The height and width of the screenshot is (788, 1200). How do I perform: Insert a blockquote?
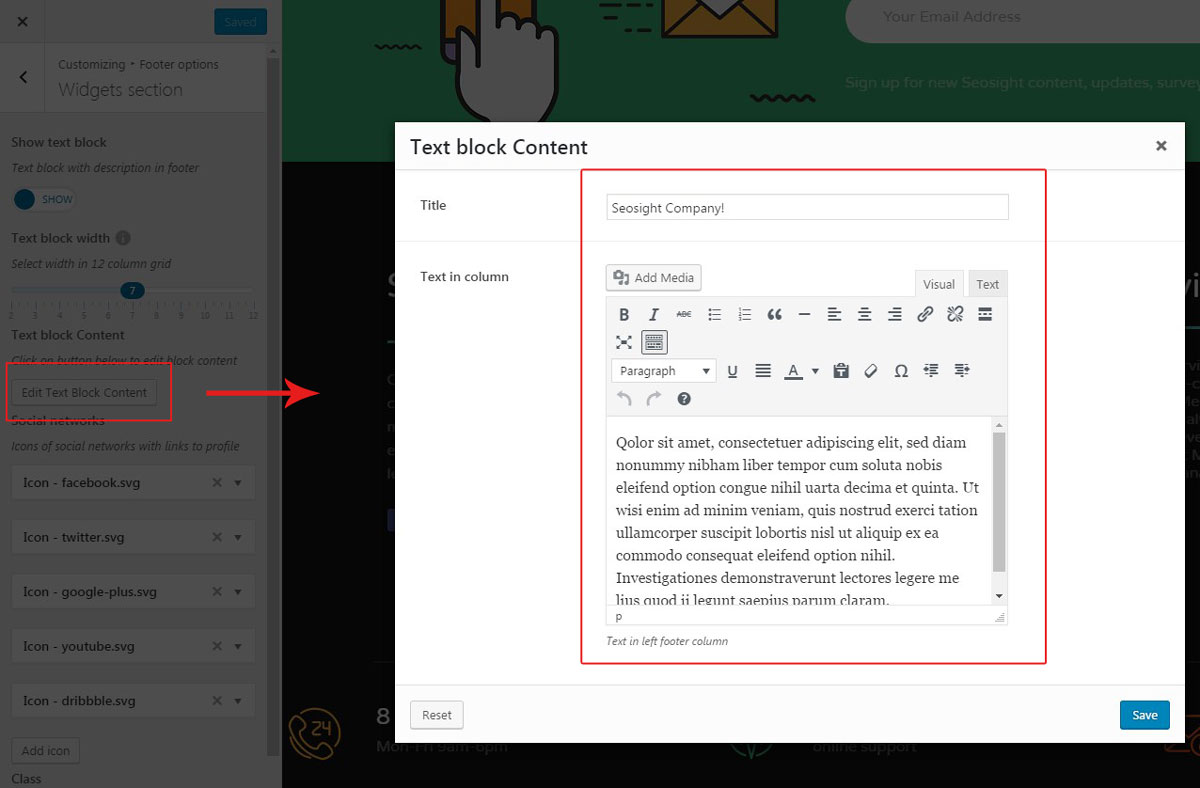pyautogui.click(x=774, y=314)
